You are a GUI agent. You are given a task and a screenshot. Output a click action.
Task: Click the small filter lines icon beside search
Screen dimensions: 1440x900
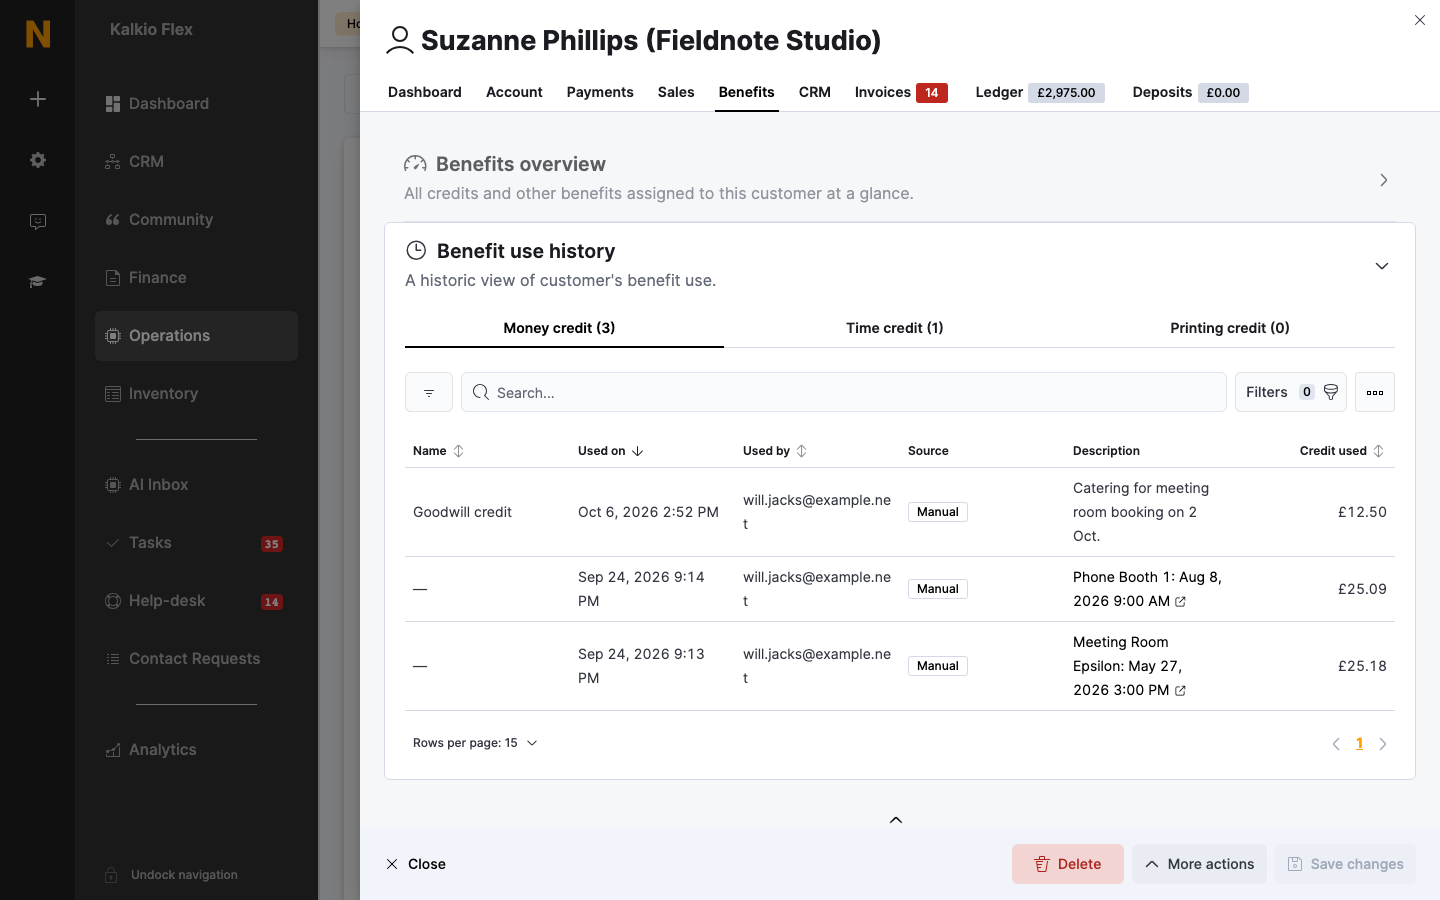click(429, 392)
